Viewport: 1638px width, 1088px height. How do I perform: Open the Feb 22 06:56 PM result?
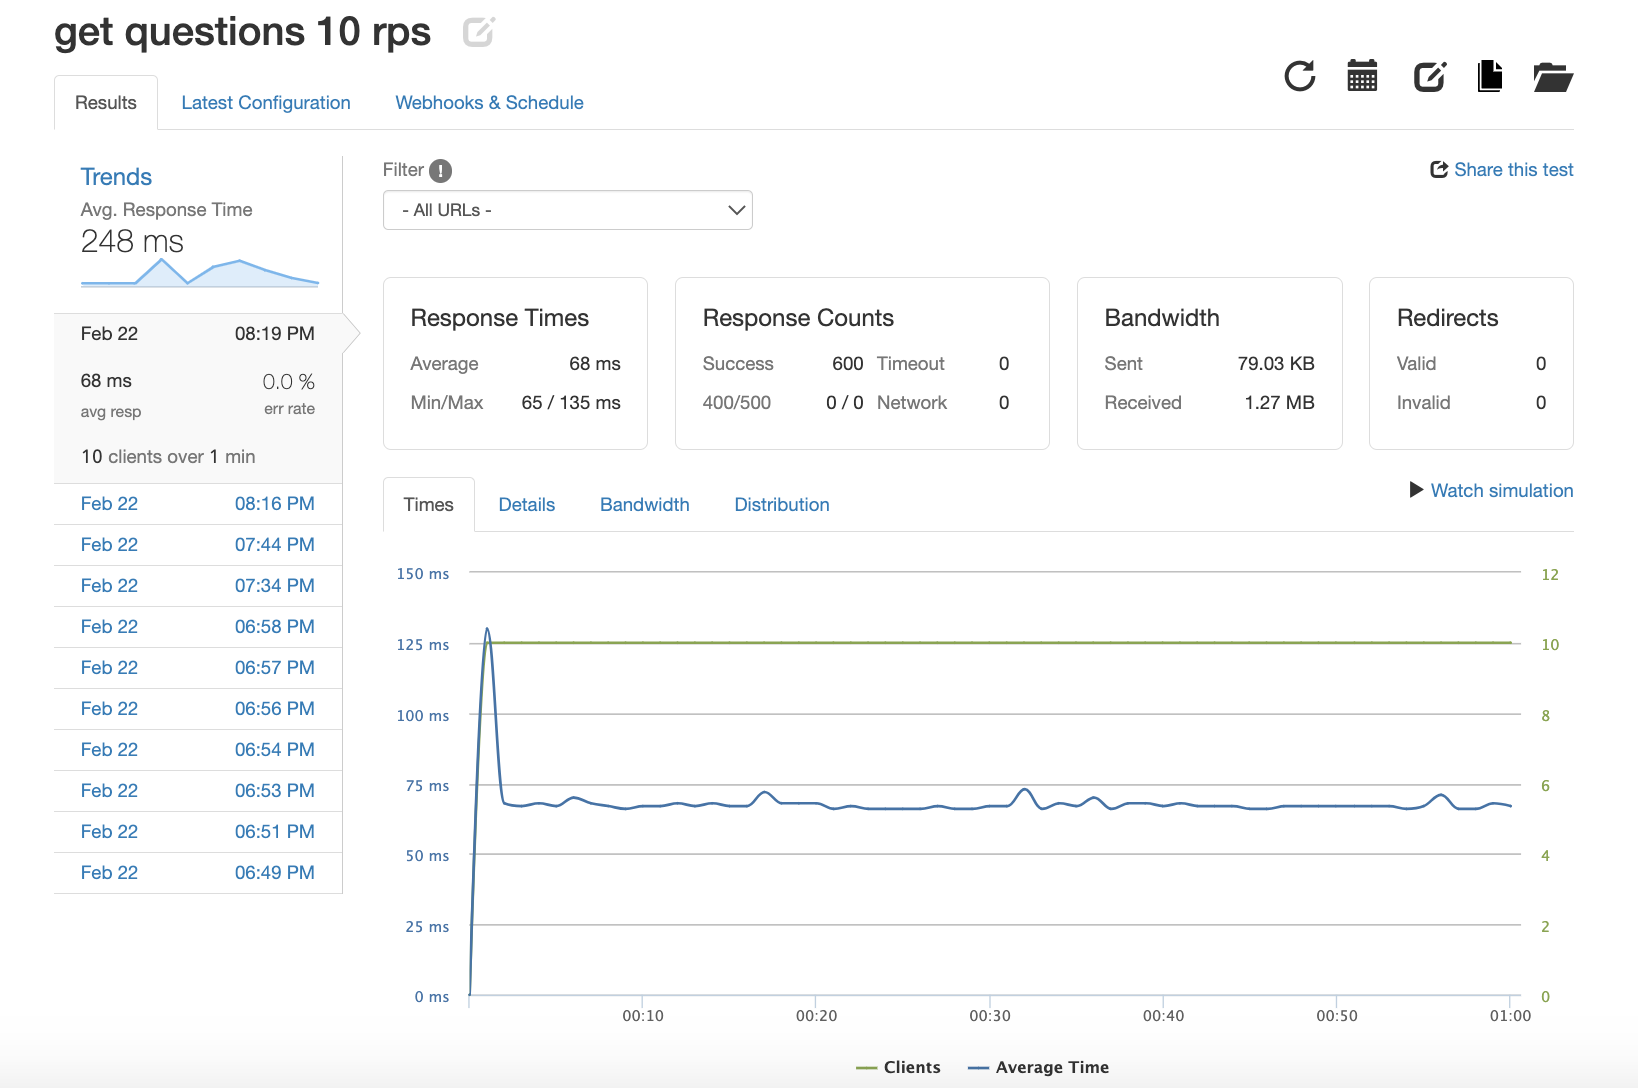(x=198, y=709)
